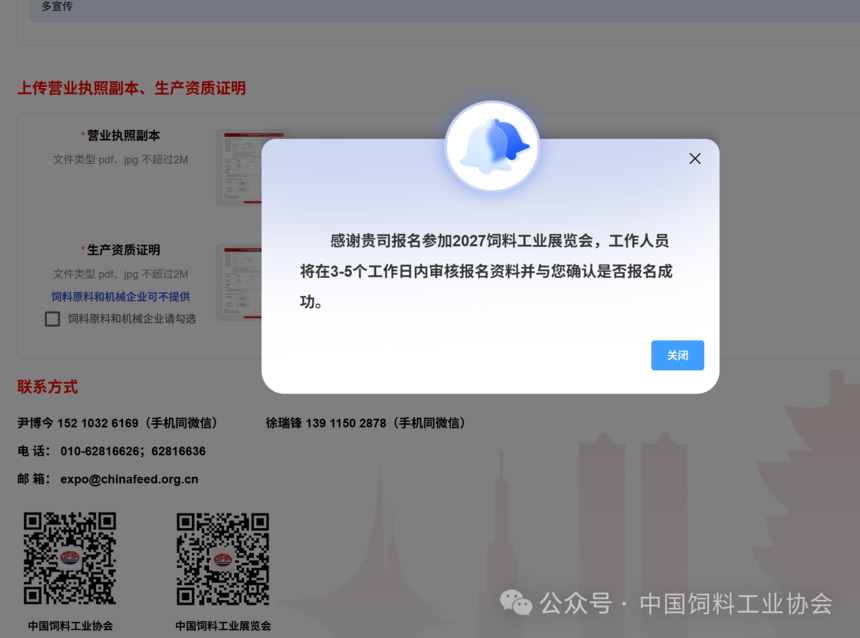Click contact 徐瑞锋 139 1150 2878
860x638 pixels.
point(366,423)
